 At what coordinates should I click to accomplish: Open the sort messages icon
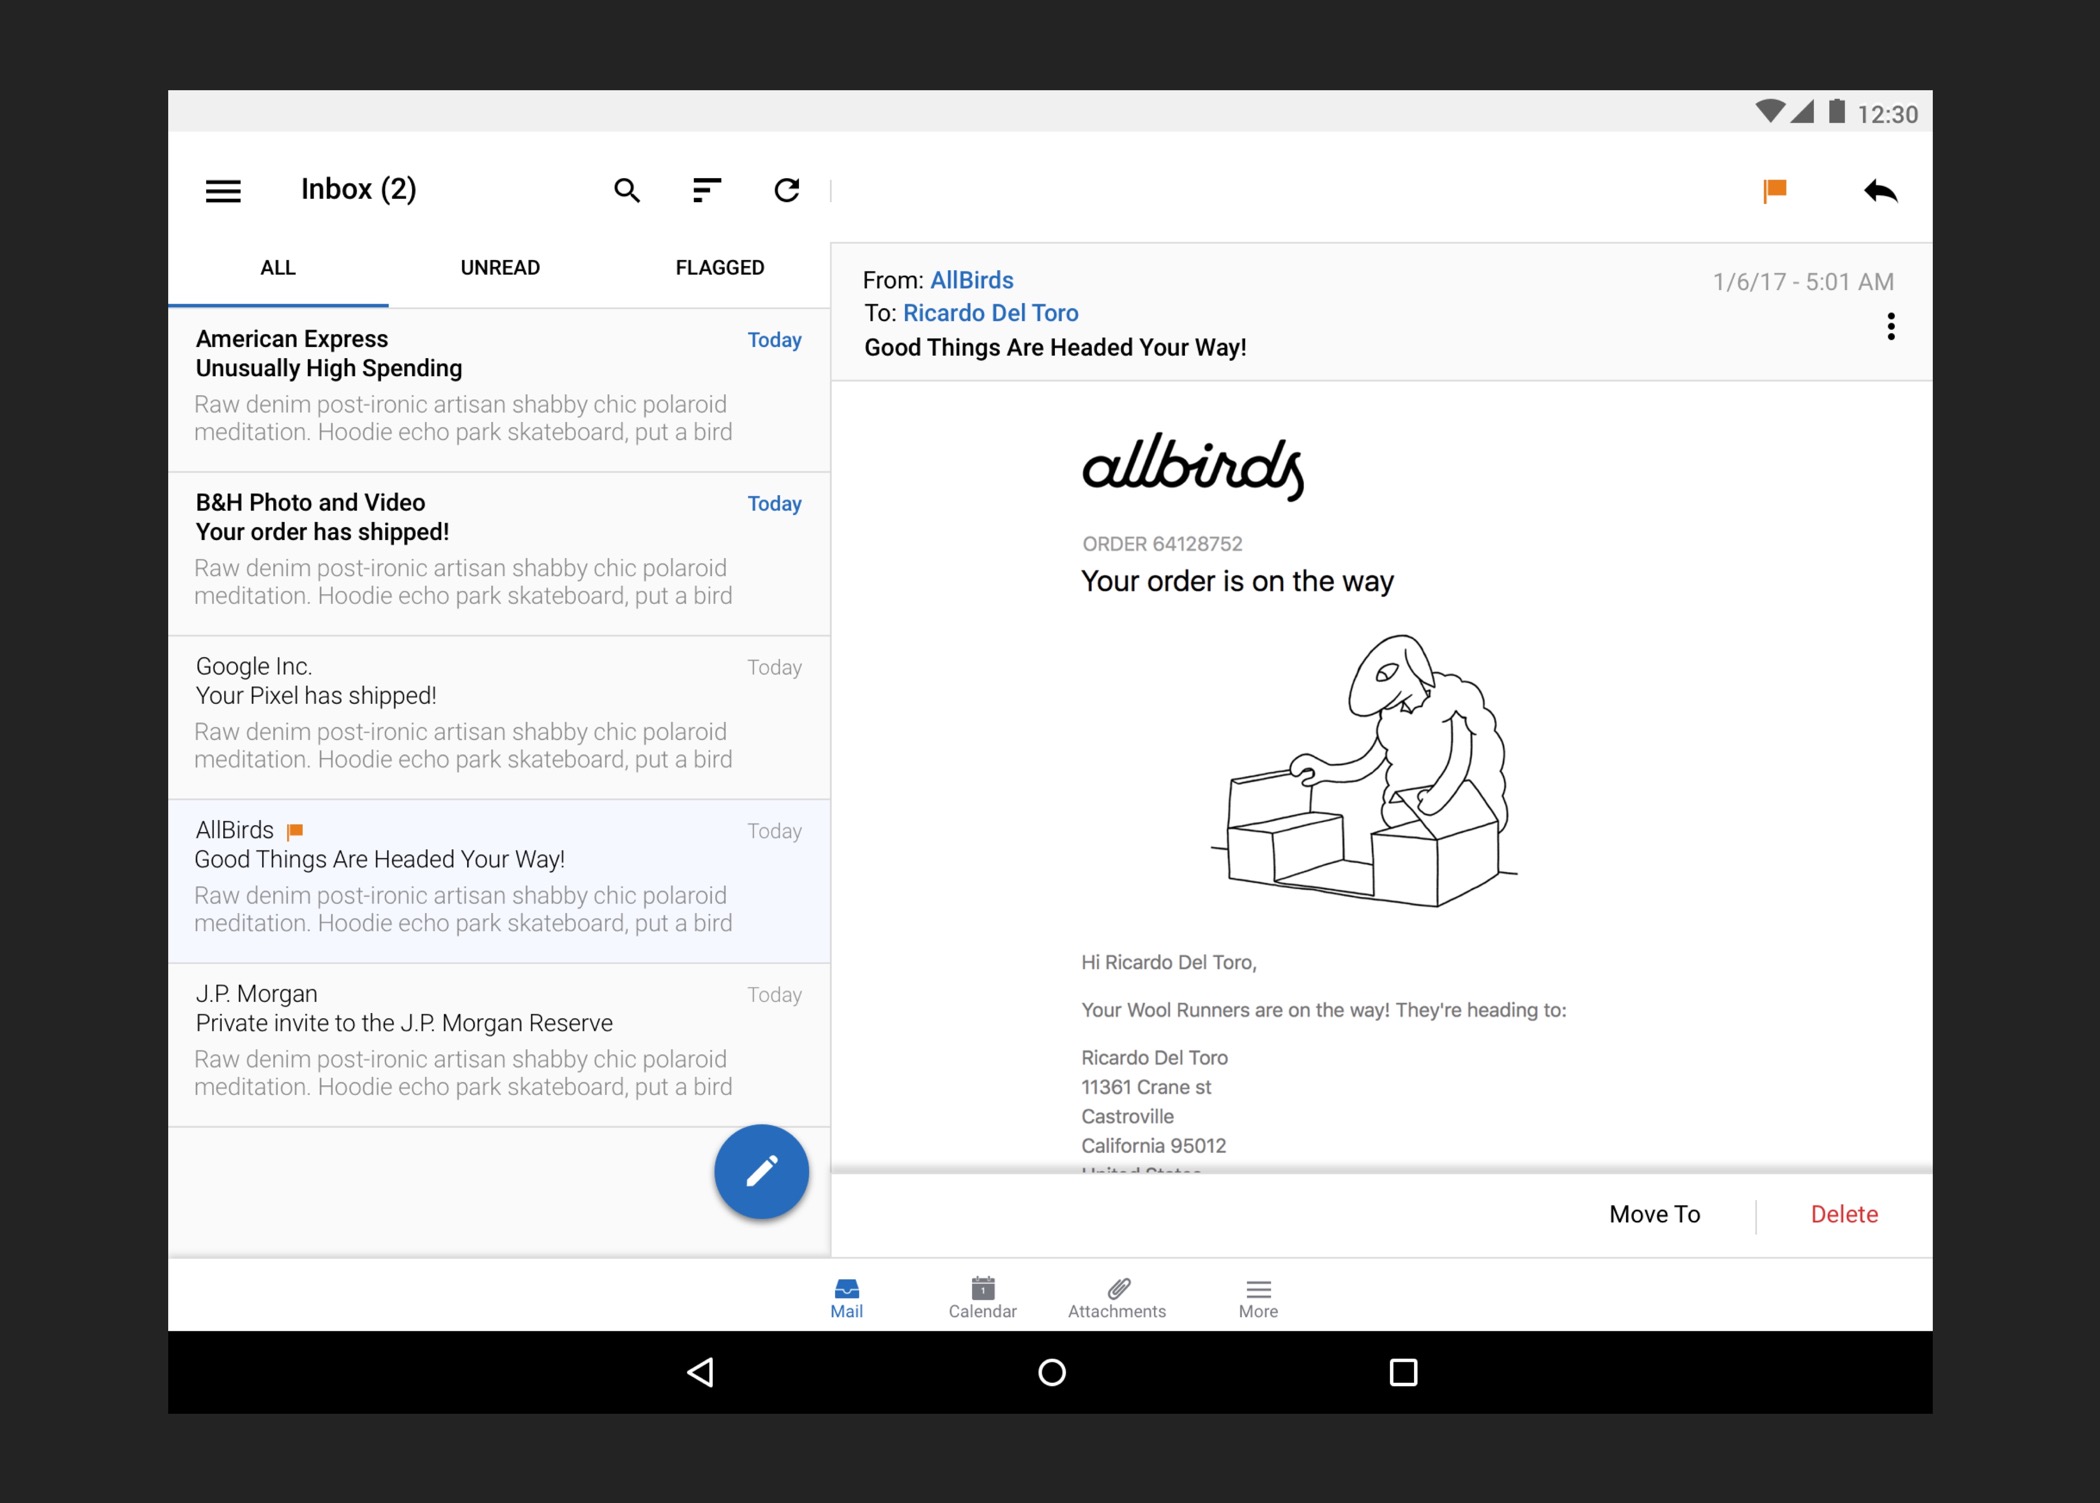point(706,190)
